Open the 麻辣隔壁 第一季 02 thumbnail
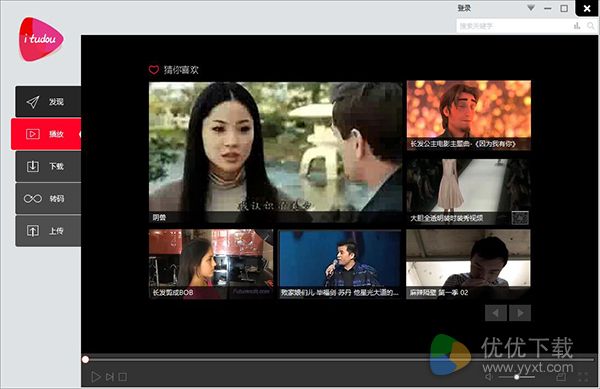 468,264
